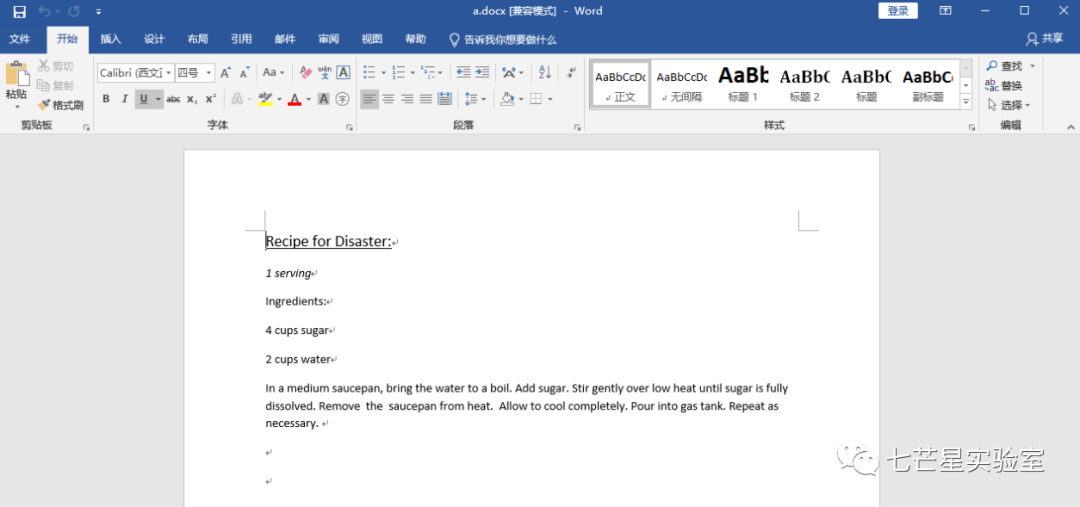Open the underline style dropdown arrow
The width and height of the screenshot is (1080, 507).
pos(158,99)
